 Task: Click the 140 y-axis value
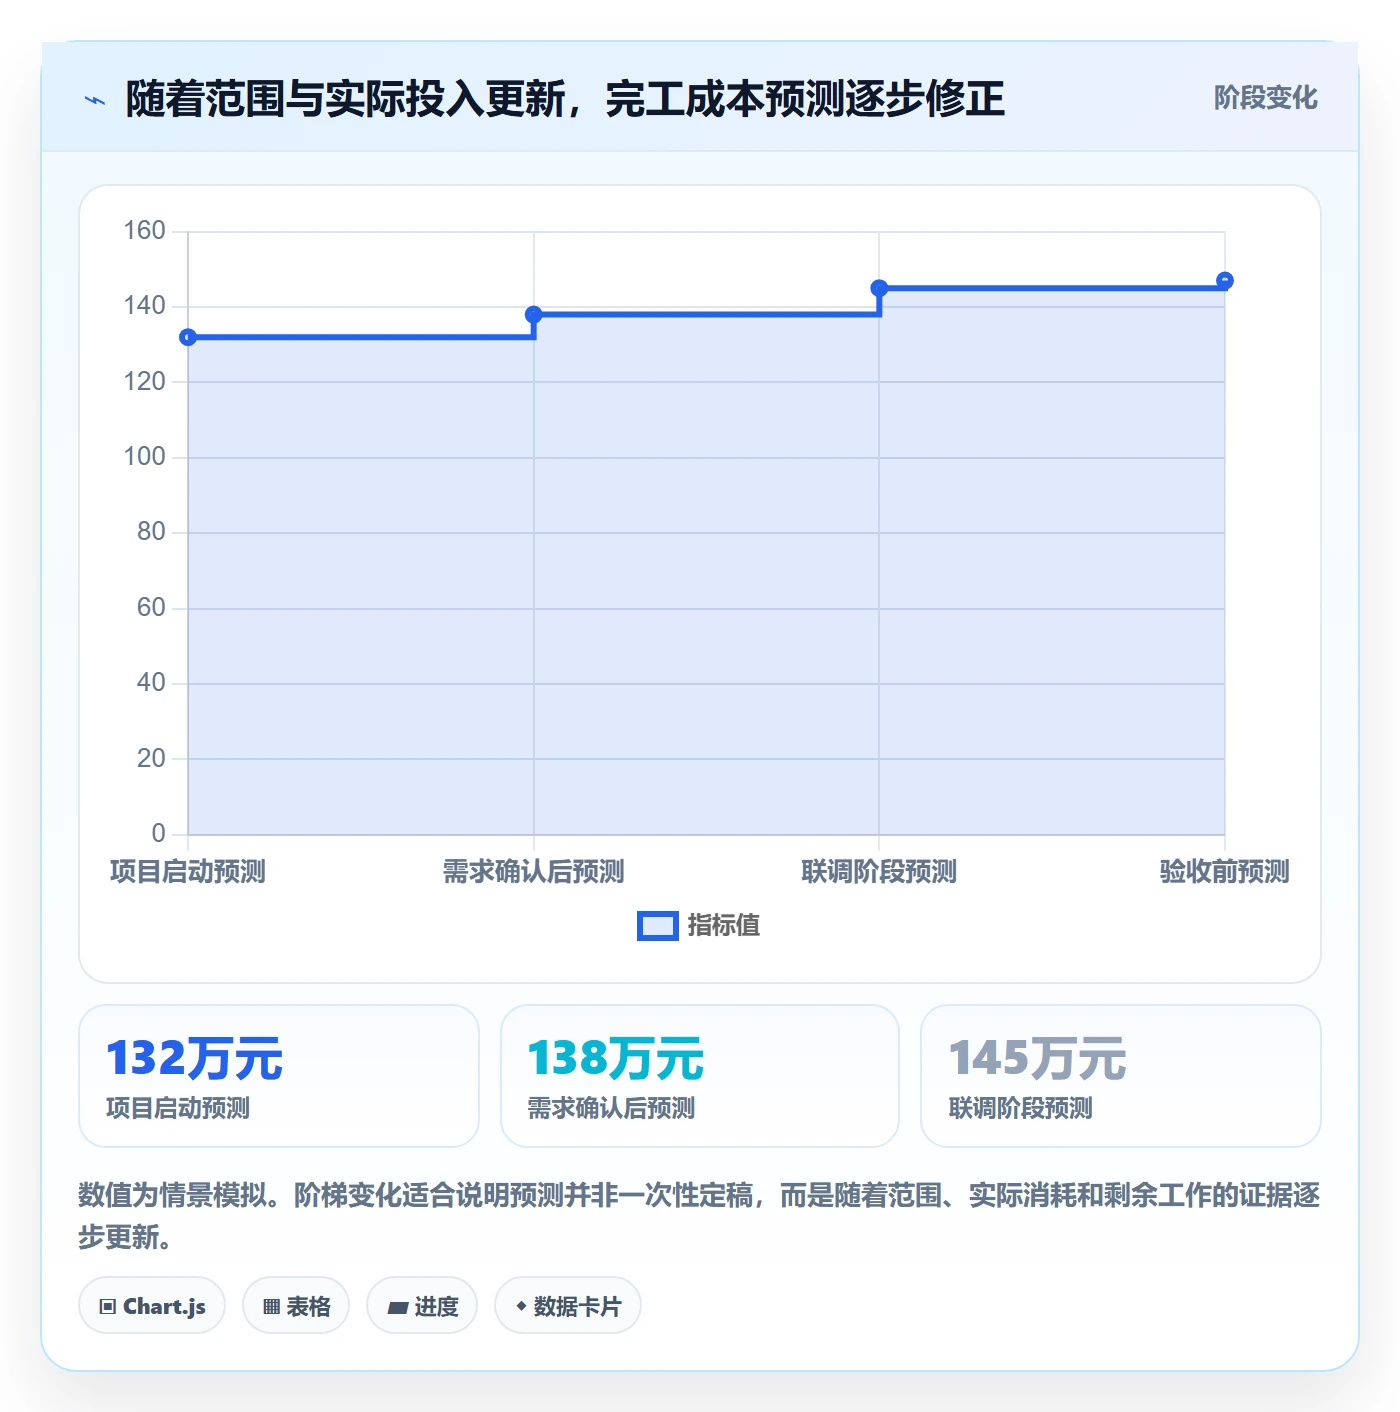(x=144, y=306)
